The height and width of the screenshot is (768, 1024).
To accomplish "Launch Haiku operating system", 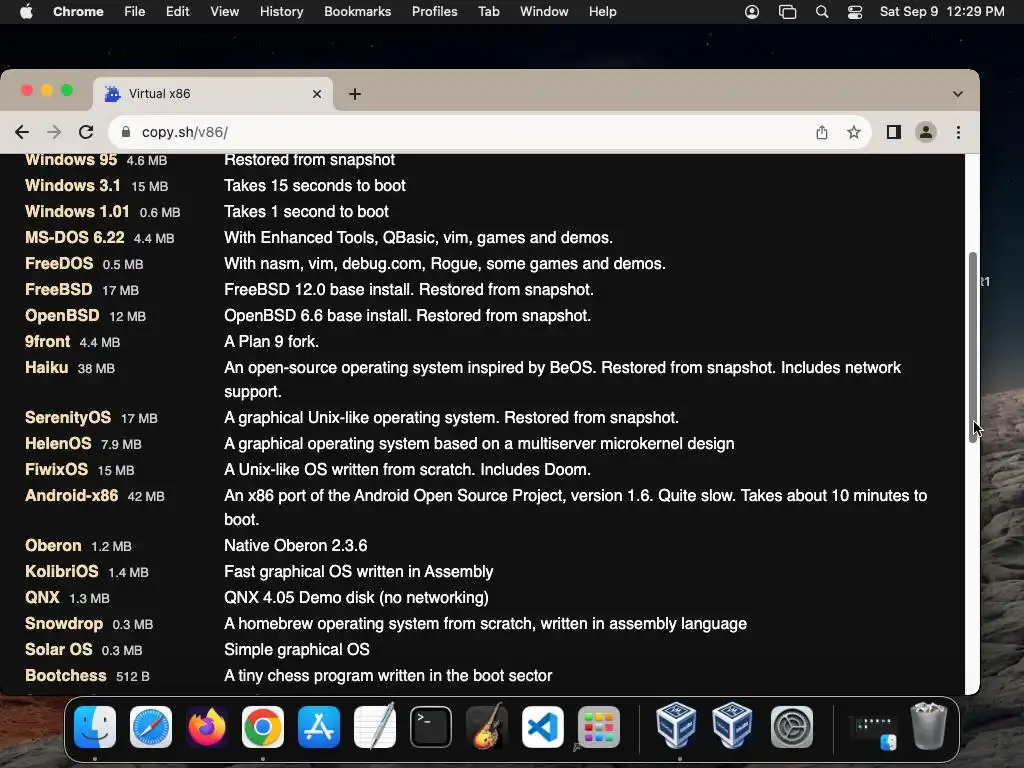I will pos(46,368).
